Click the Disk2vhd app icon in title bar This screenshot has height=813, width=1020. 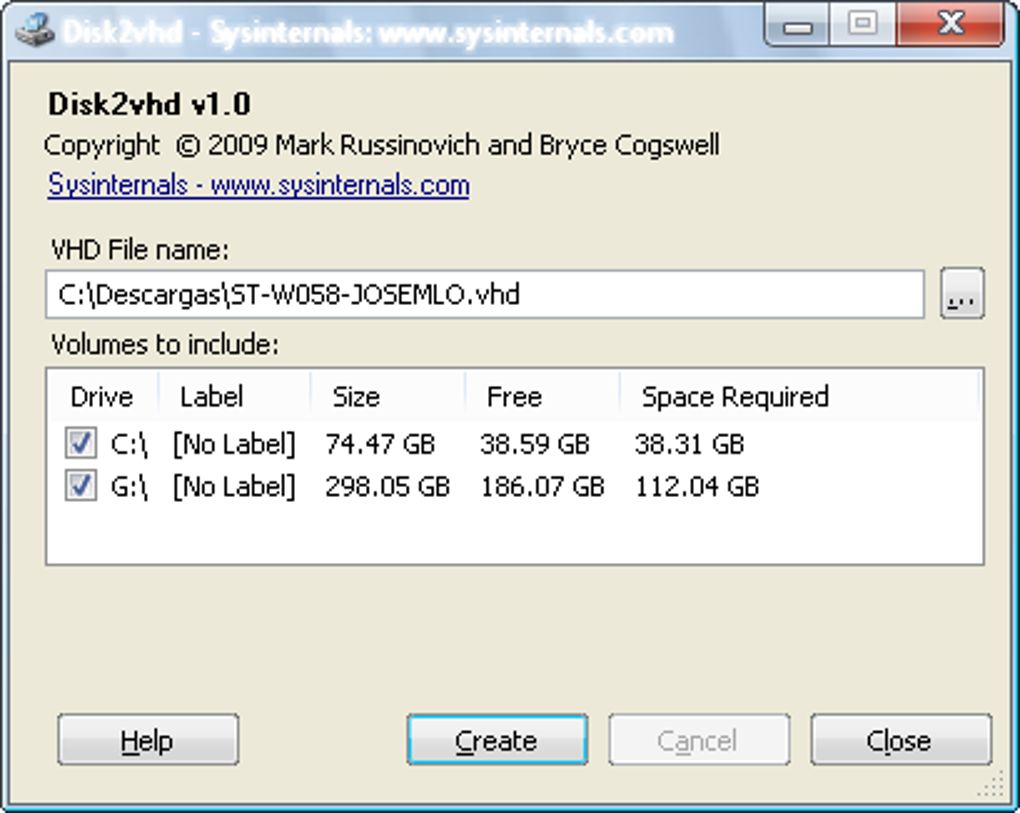[x=34, y=30]
